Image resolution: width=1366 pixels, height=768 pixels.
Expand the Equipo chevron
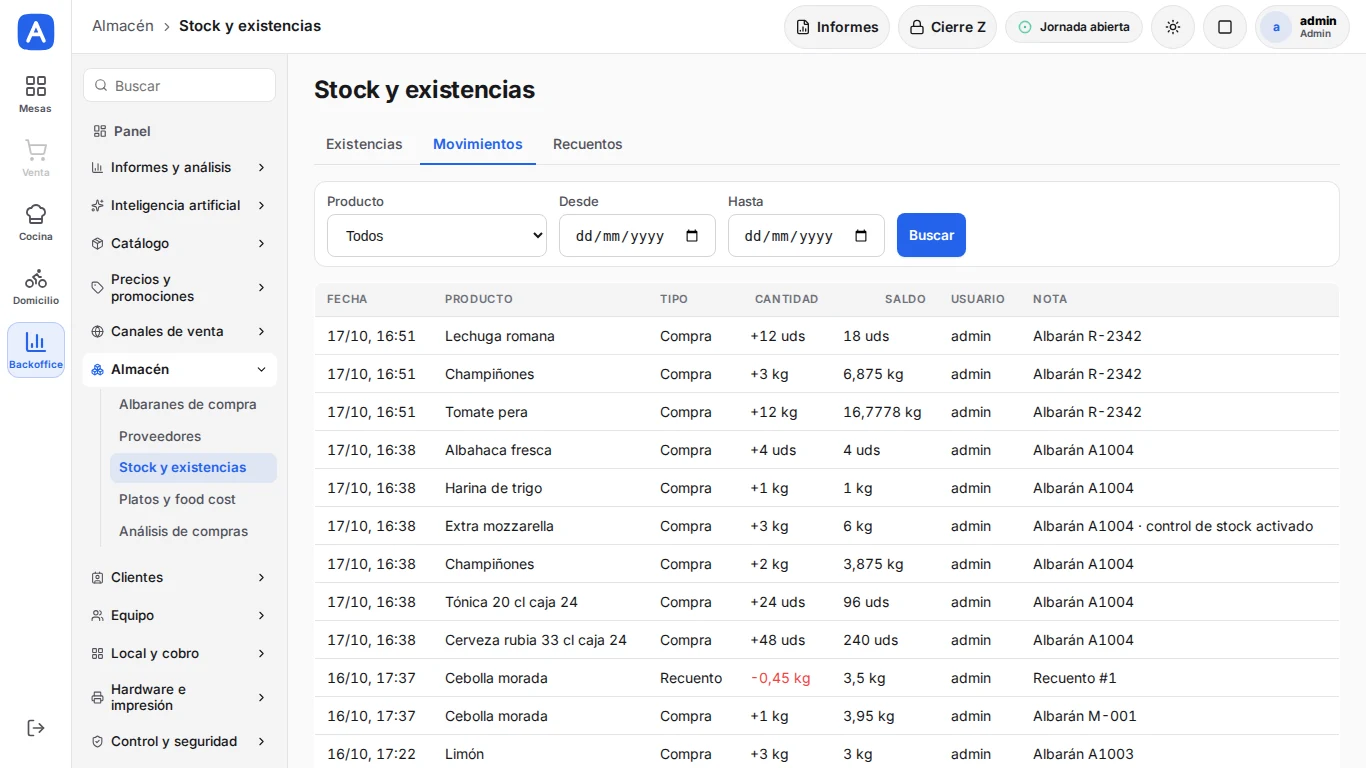coord(261,615)
